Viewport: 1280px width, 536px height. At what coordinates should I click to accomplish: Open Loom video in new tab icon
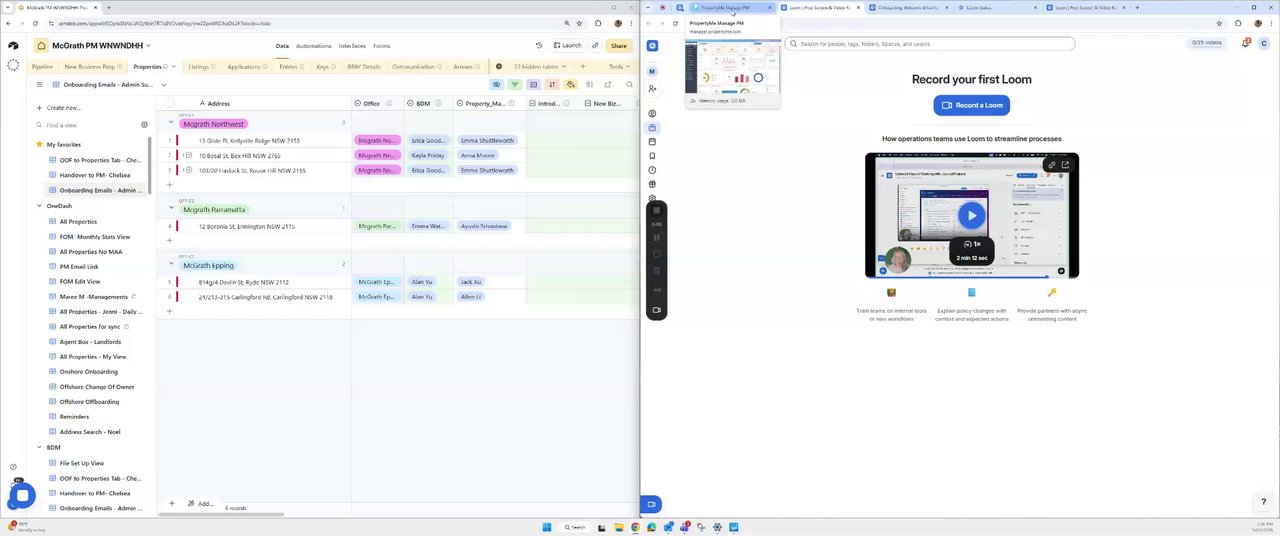click(x=1066, y=164)
